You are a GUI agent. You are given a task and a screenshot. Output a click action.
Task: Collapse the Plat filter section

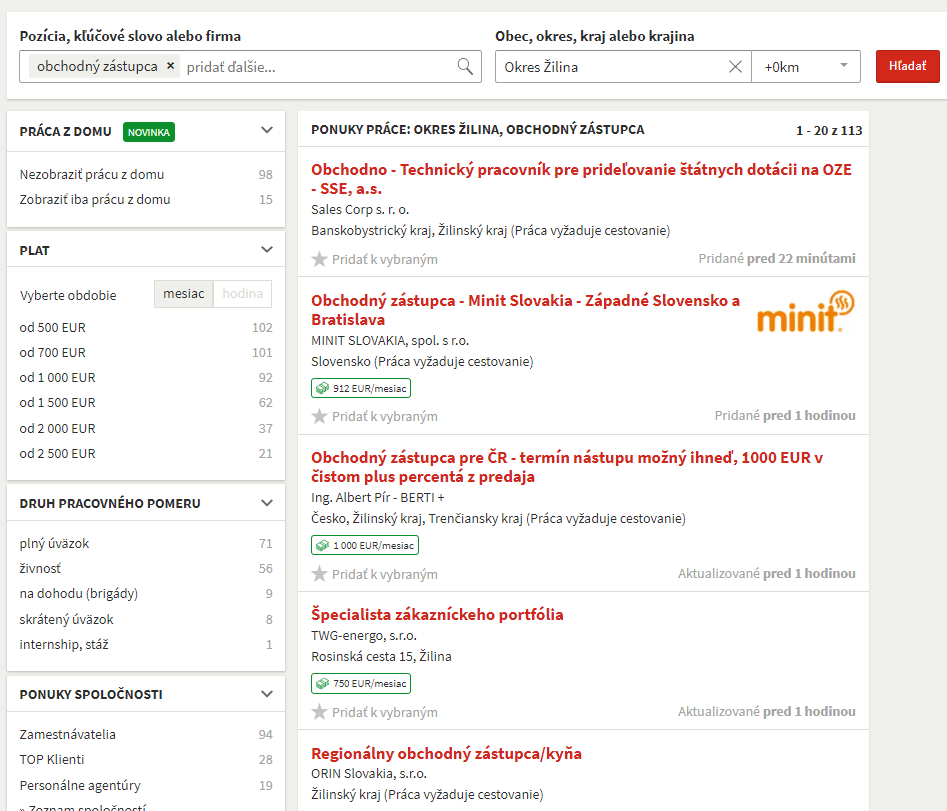pyautogui.click(x=267, y=249)
